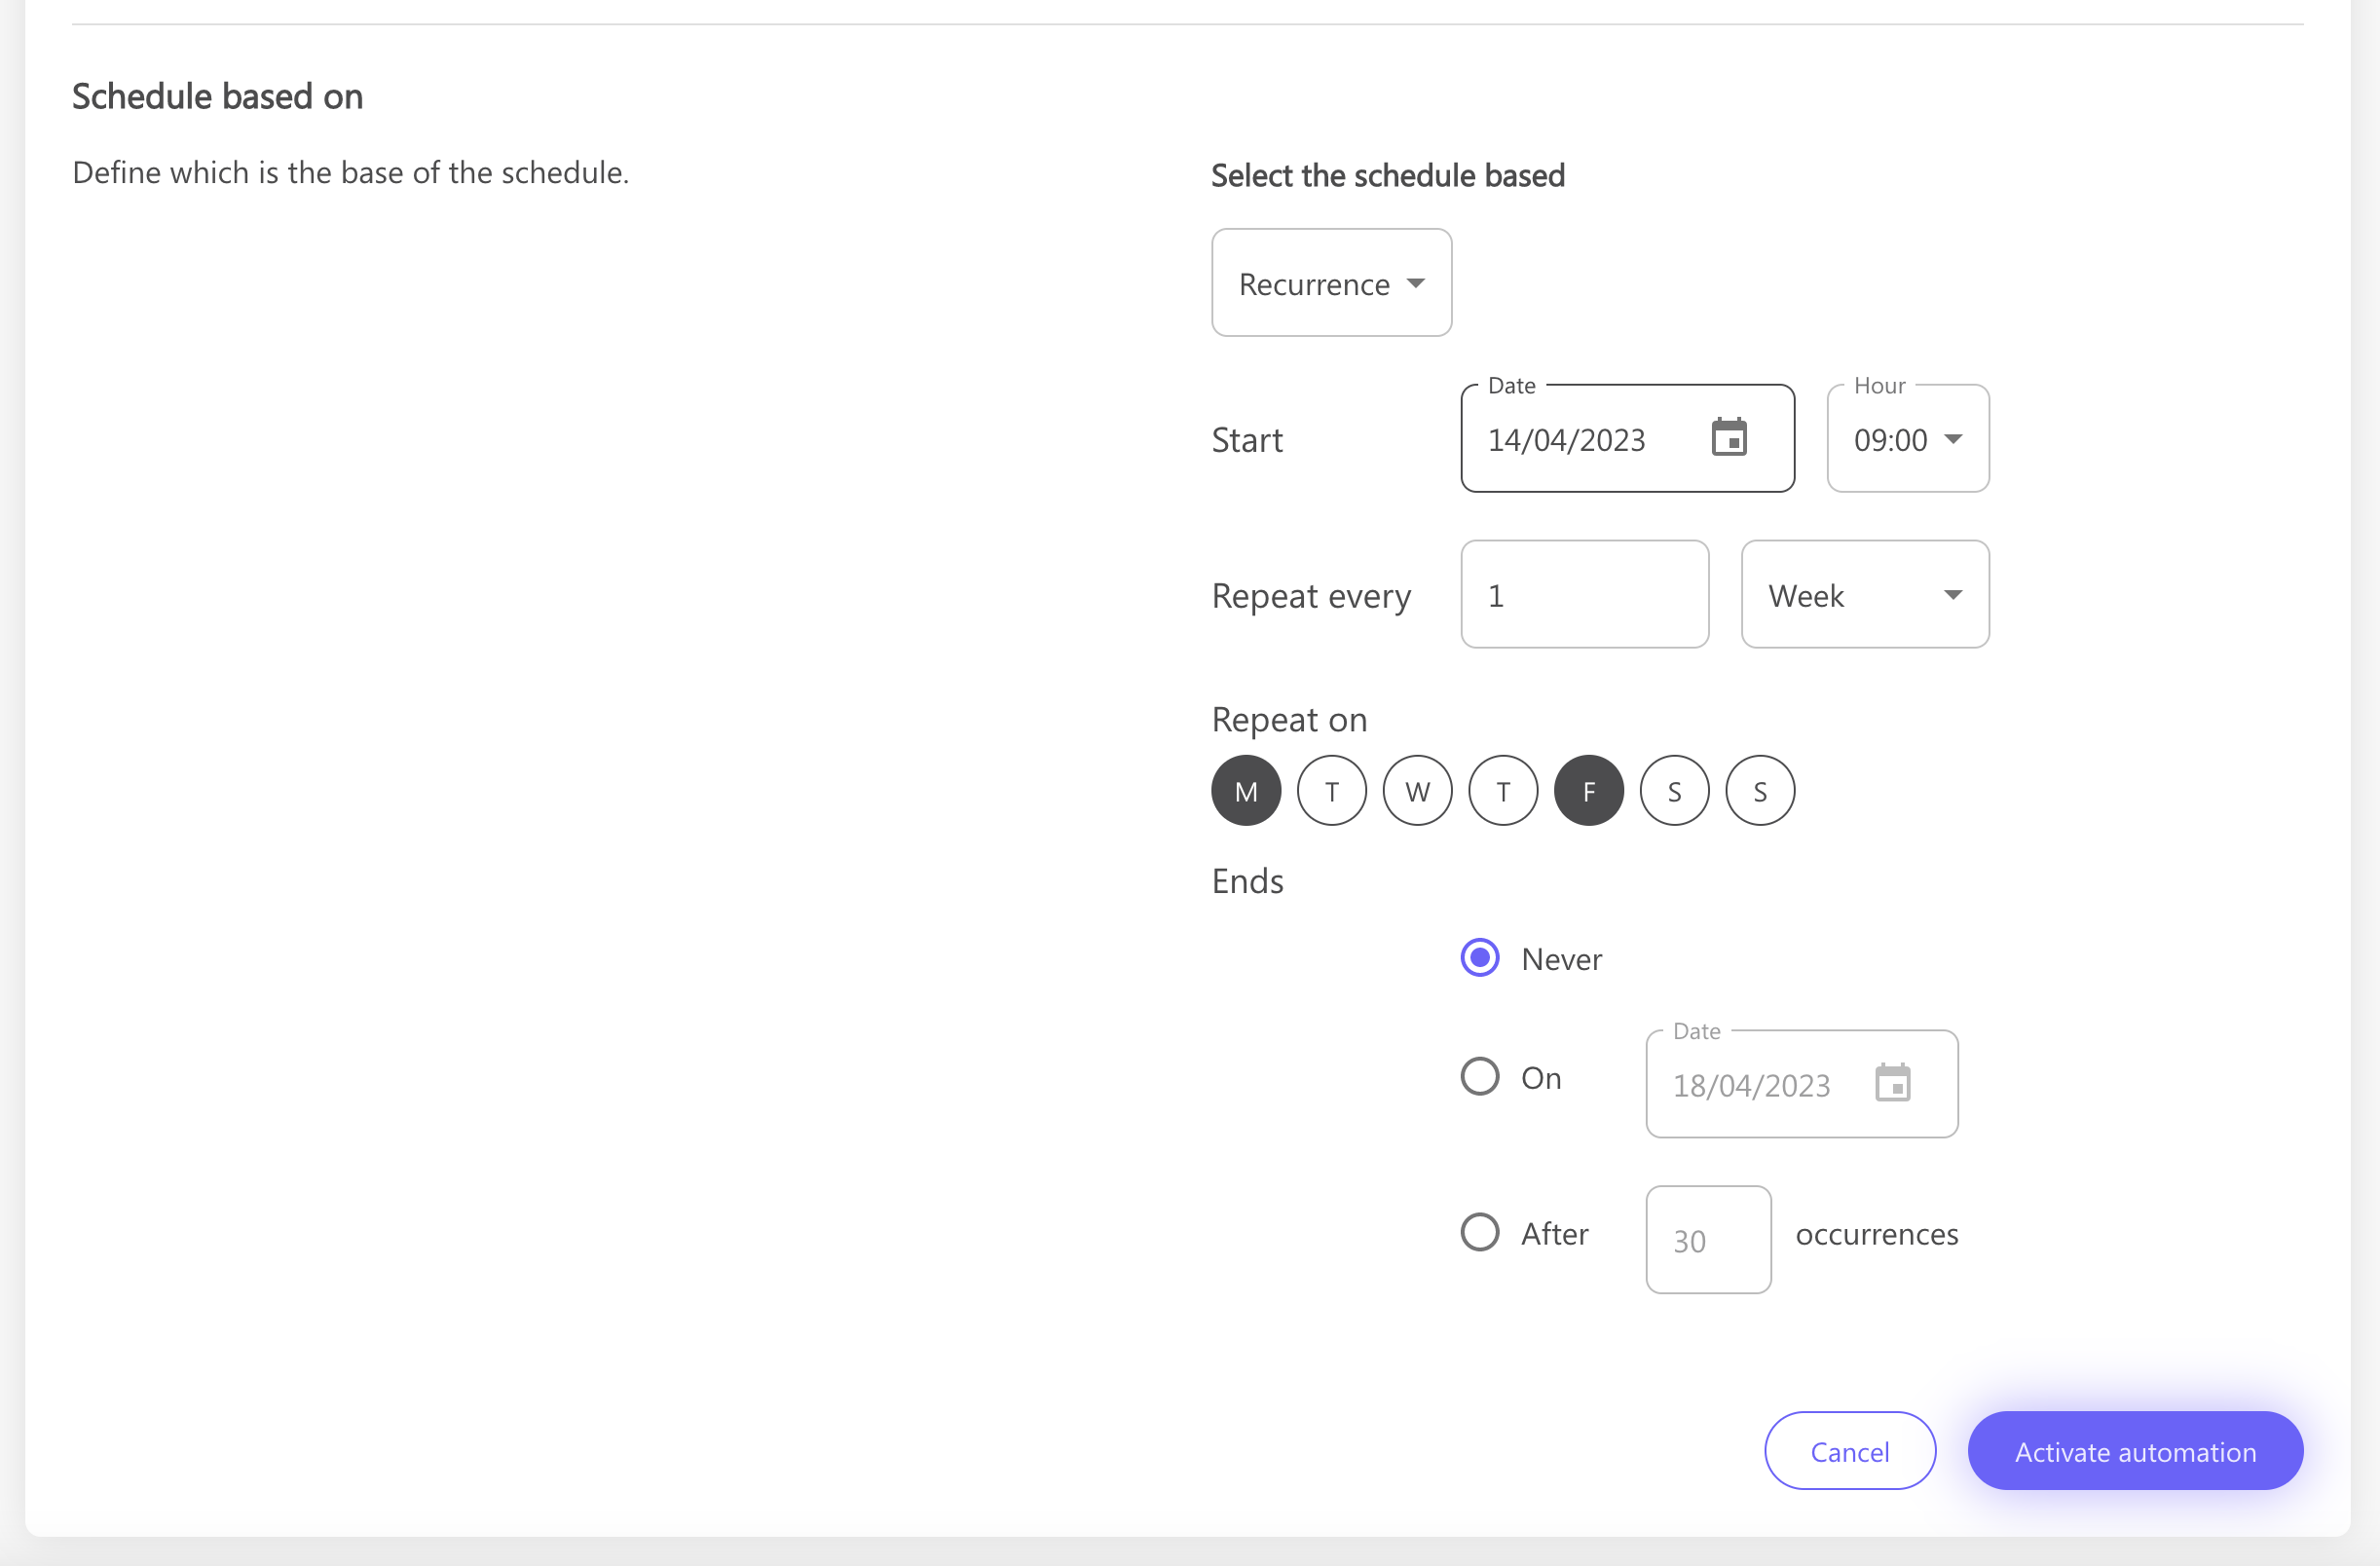Click the 'Start' label

point(1247,440)
